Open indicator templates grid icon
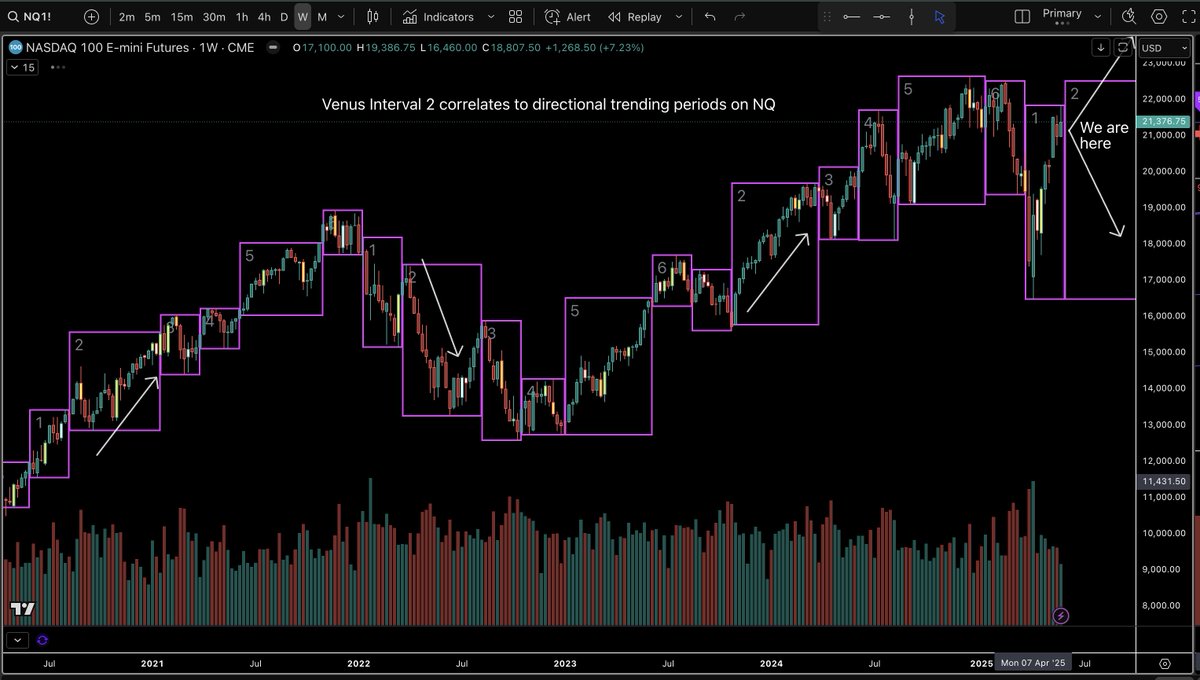 click(x=515, y=17)
